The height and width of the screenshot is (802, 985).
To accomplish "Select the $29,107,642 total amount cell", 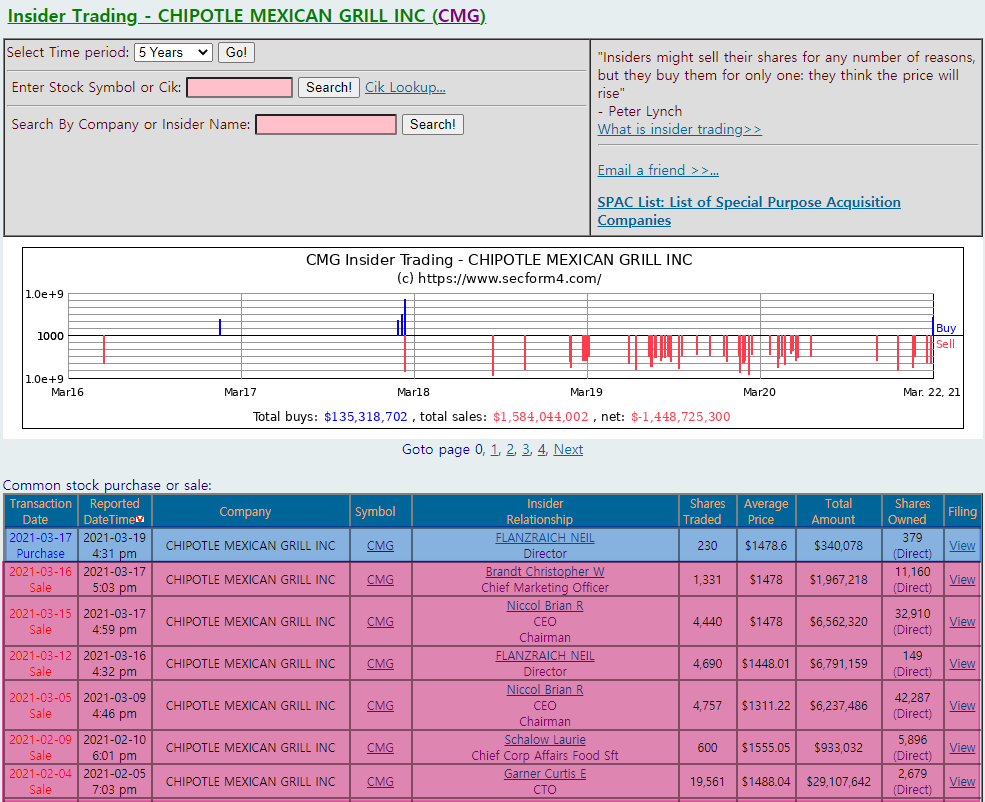I will (x=838, y=781).
